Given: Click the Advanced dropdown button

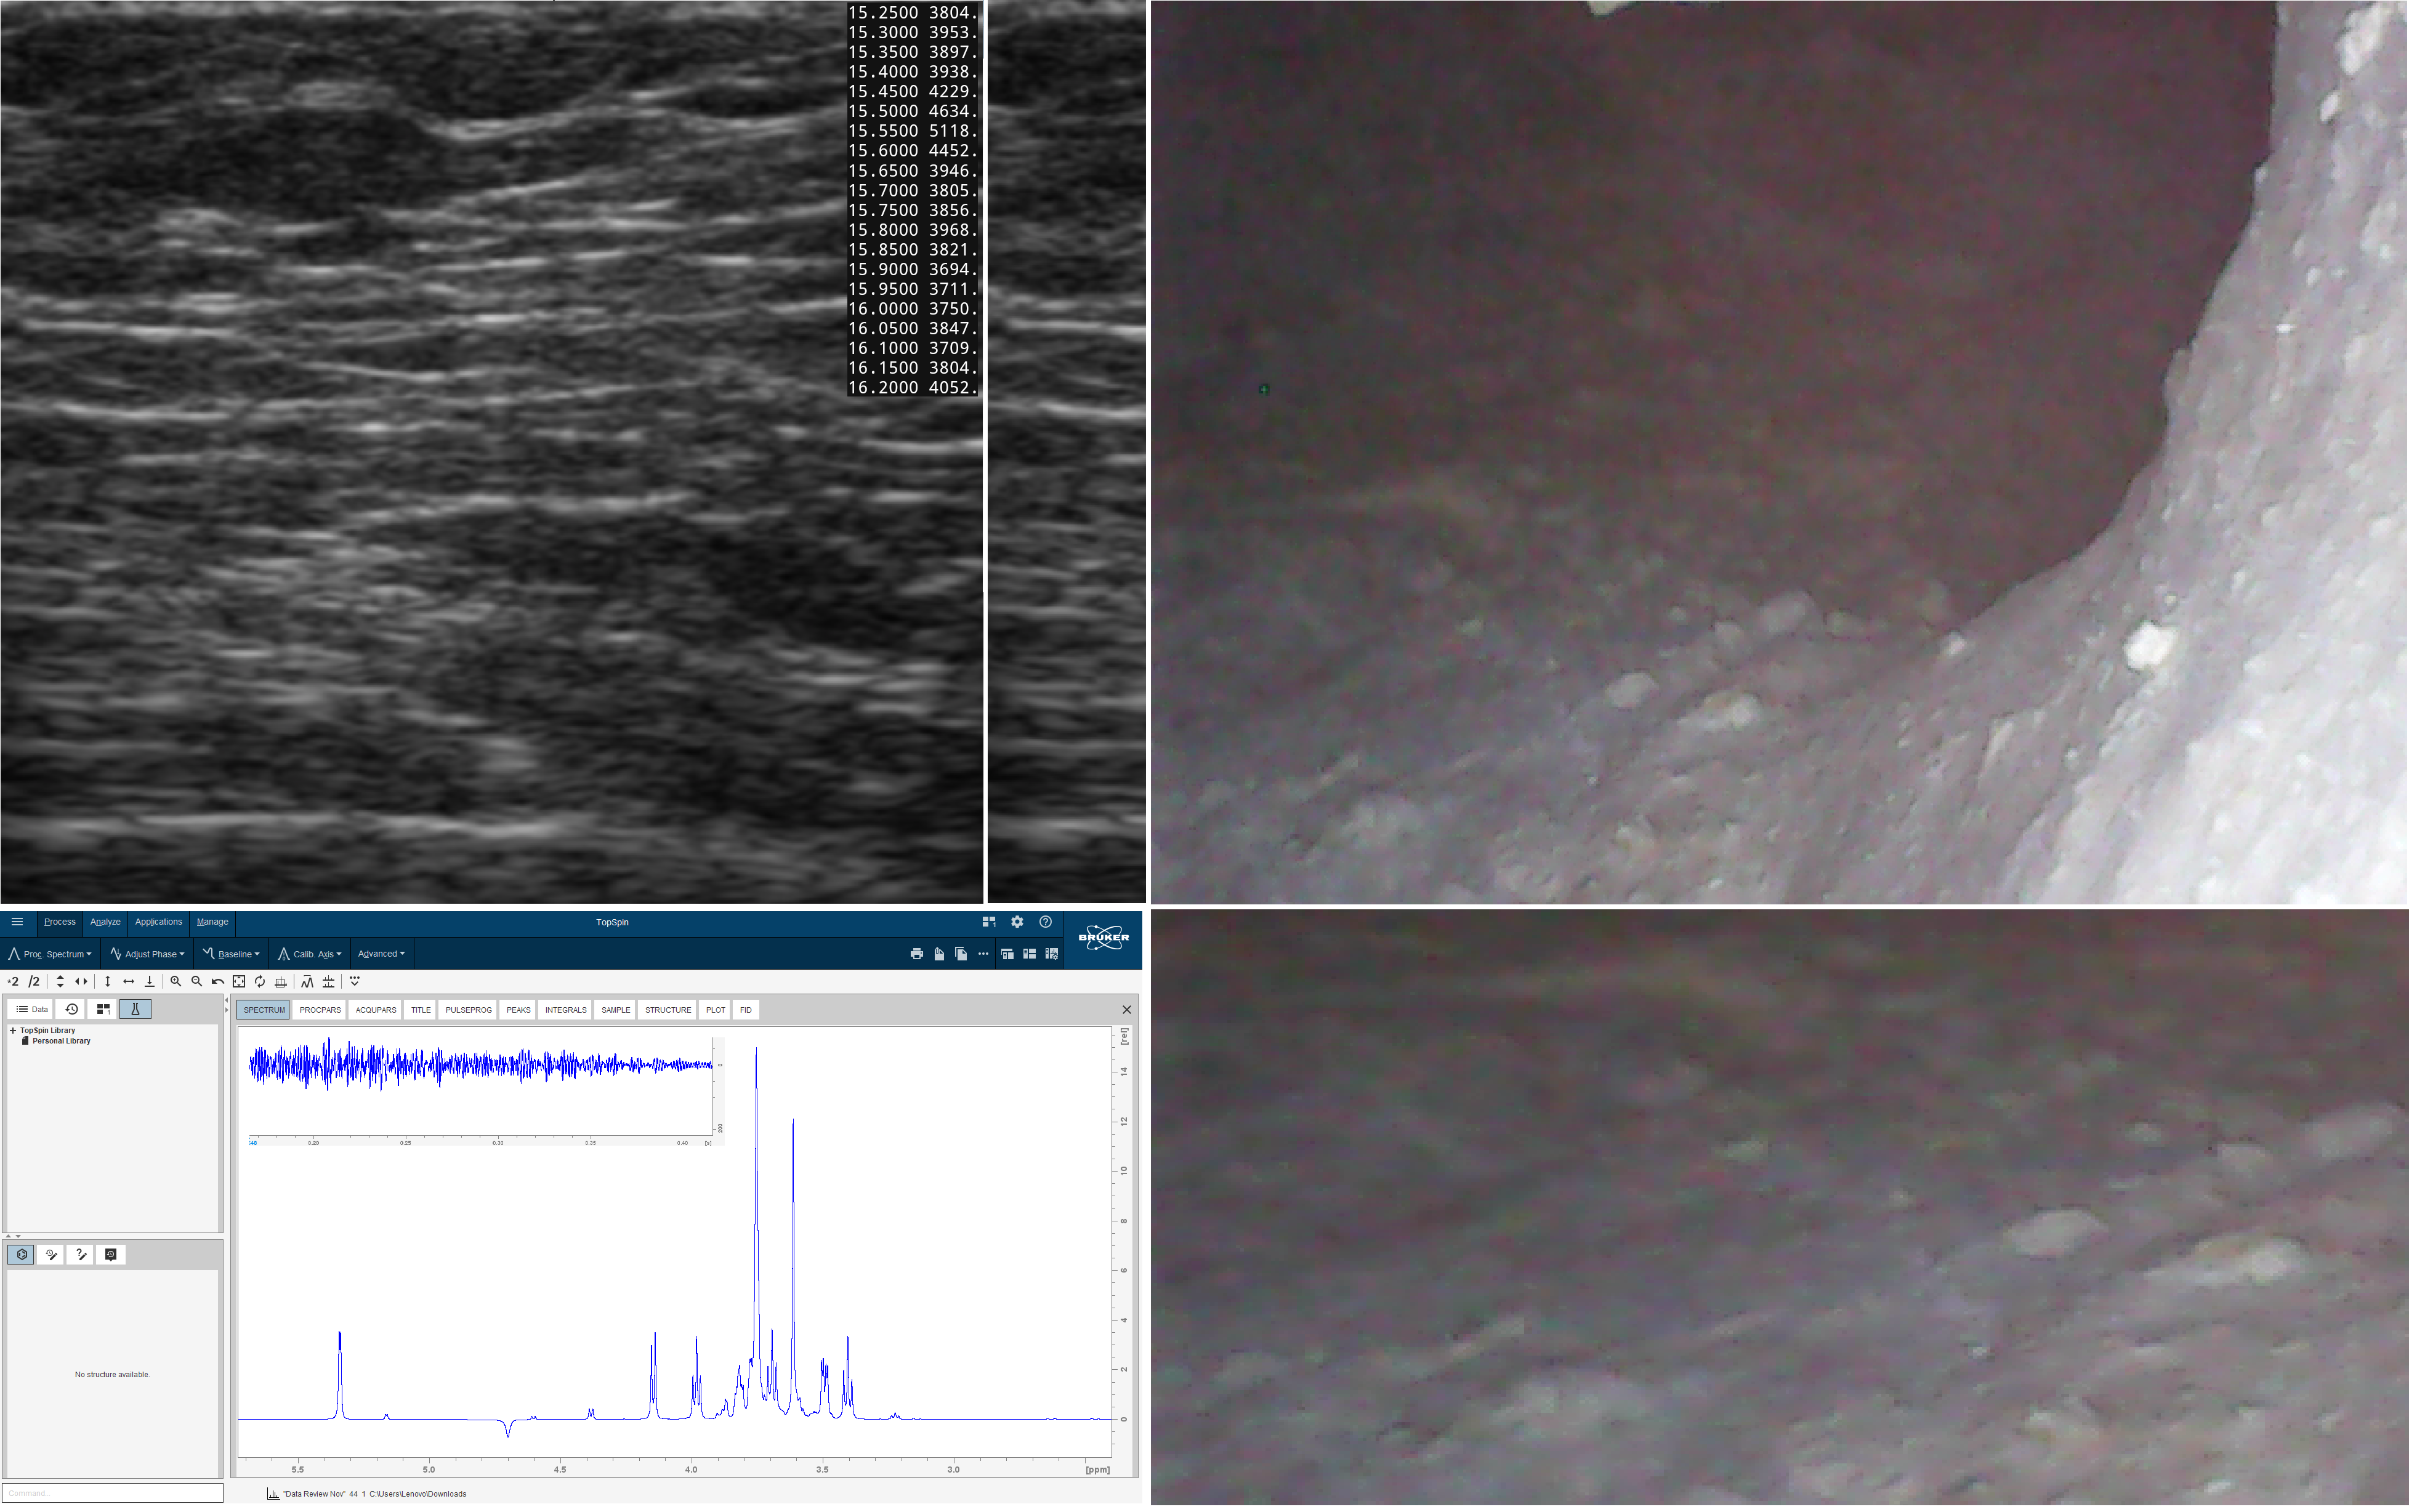Looking at the screenshot, I should (381, 954).
